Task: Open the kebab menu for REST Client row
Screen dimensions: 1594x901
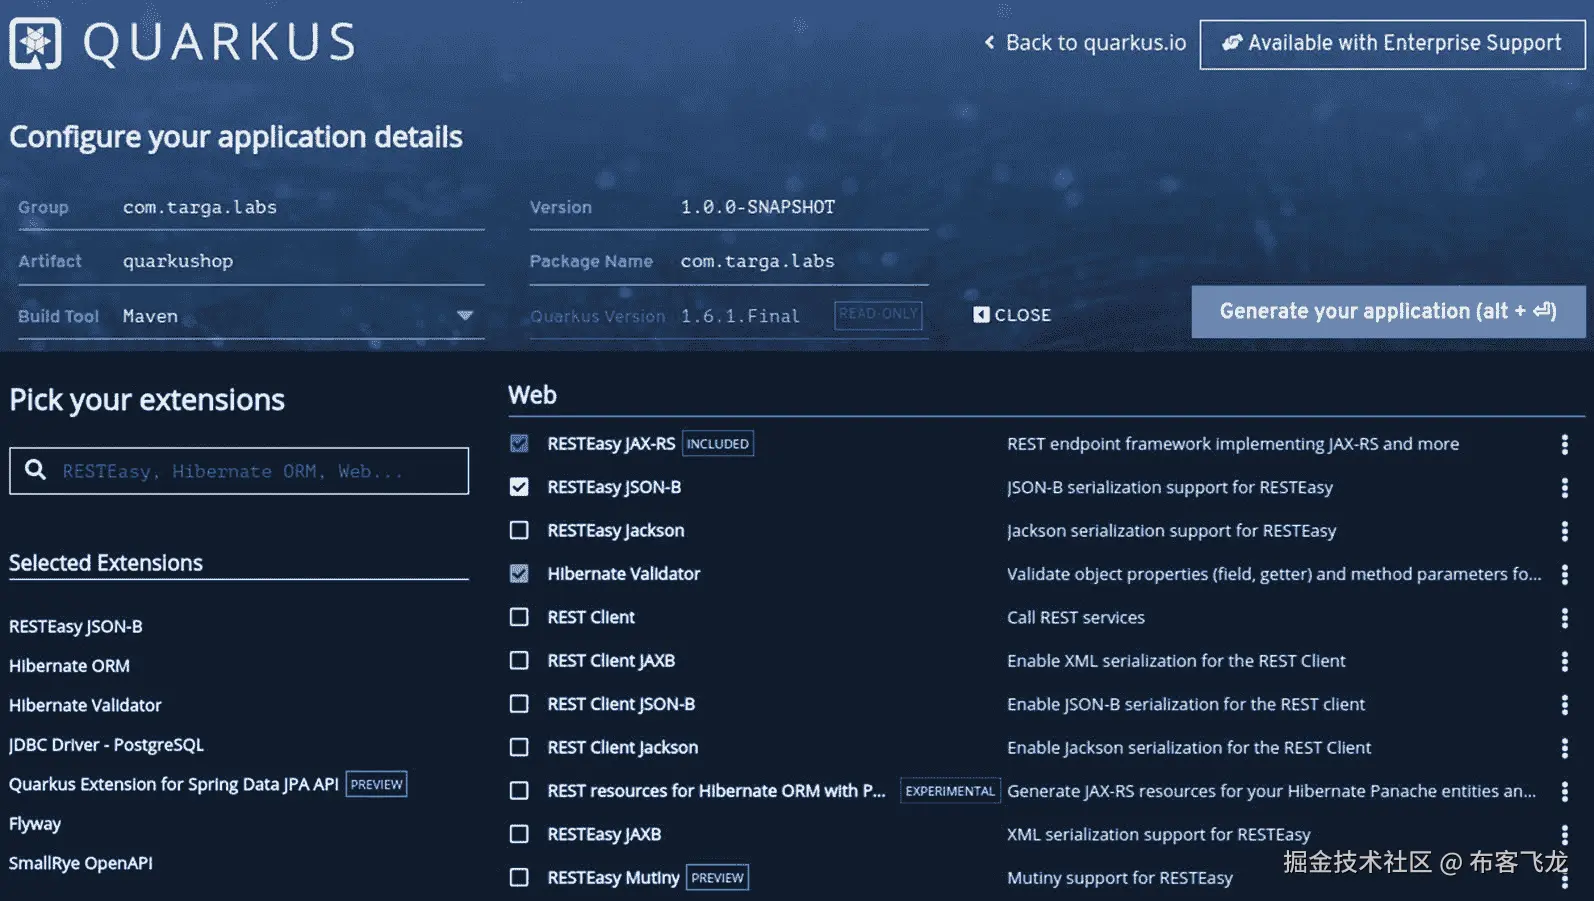Action: [x=1564, y=618]
